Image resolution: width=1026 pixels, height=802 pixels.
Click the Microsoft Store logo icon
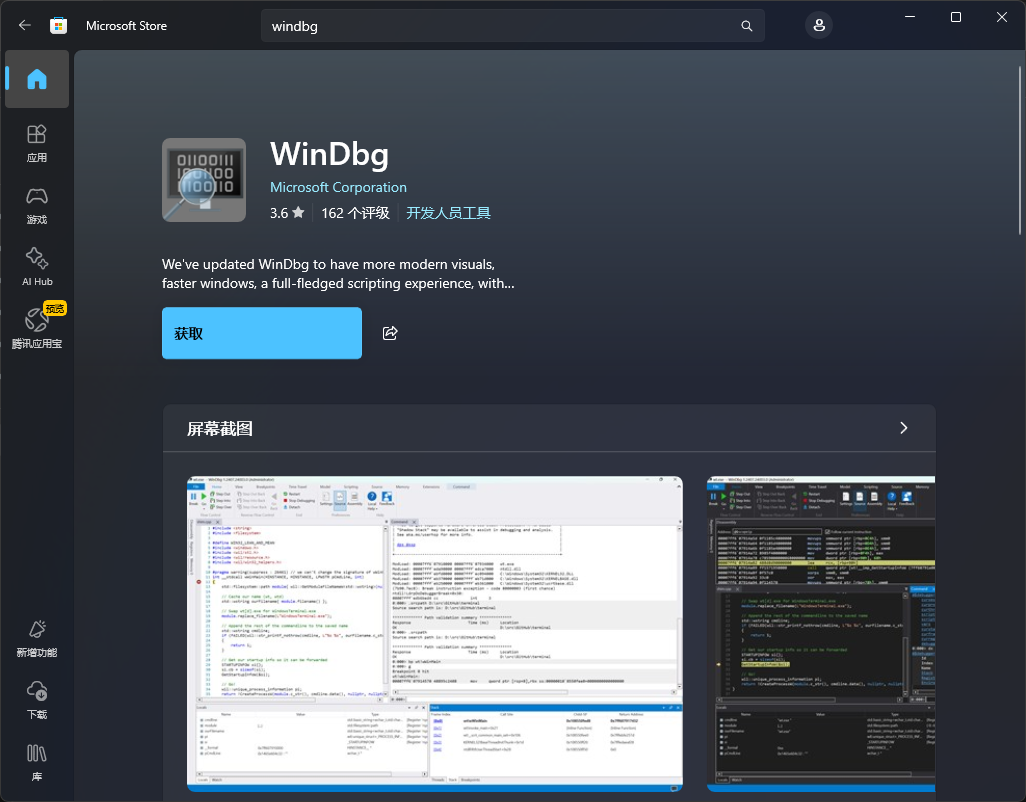pyautogui.click(x=58, y=26)
